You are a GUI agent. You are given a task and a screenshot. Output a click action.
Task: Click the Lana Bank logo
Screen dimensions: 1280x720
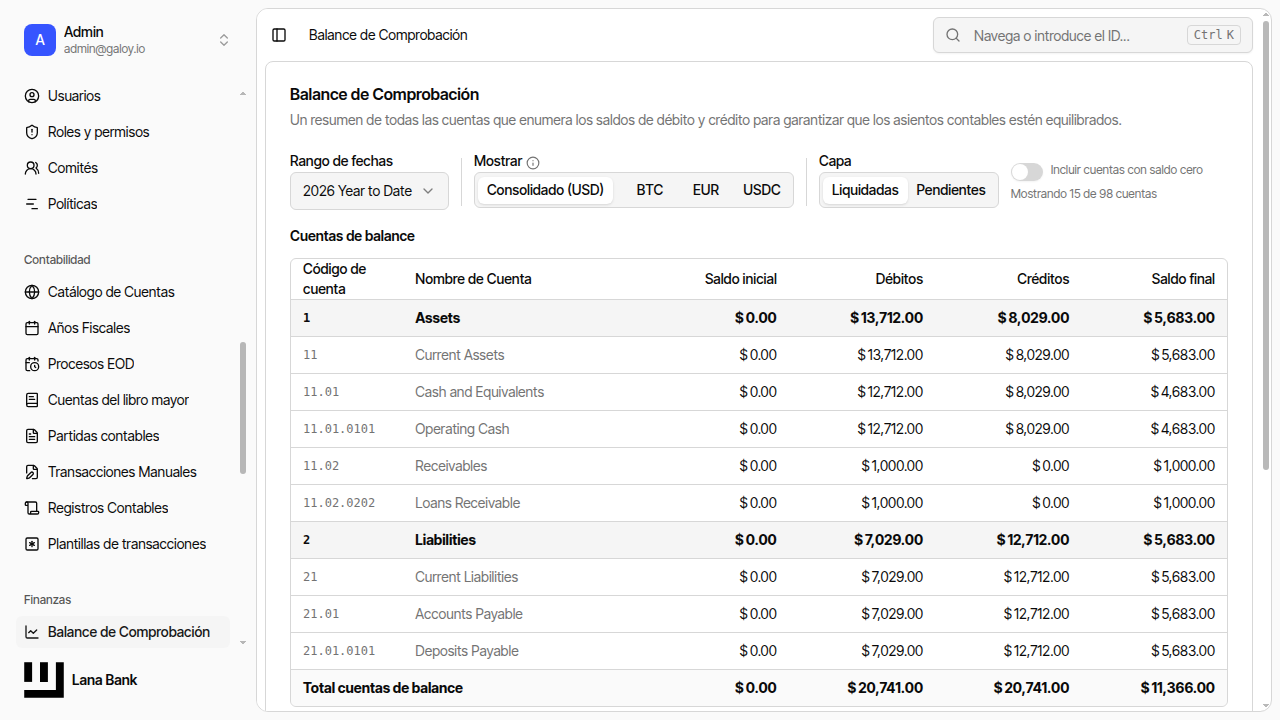(x=44, y=680)
